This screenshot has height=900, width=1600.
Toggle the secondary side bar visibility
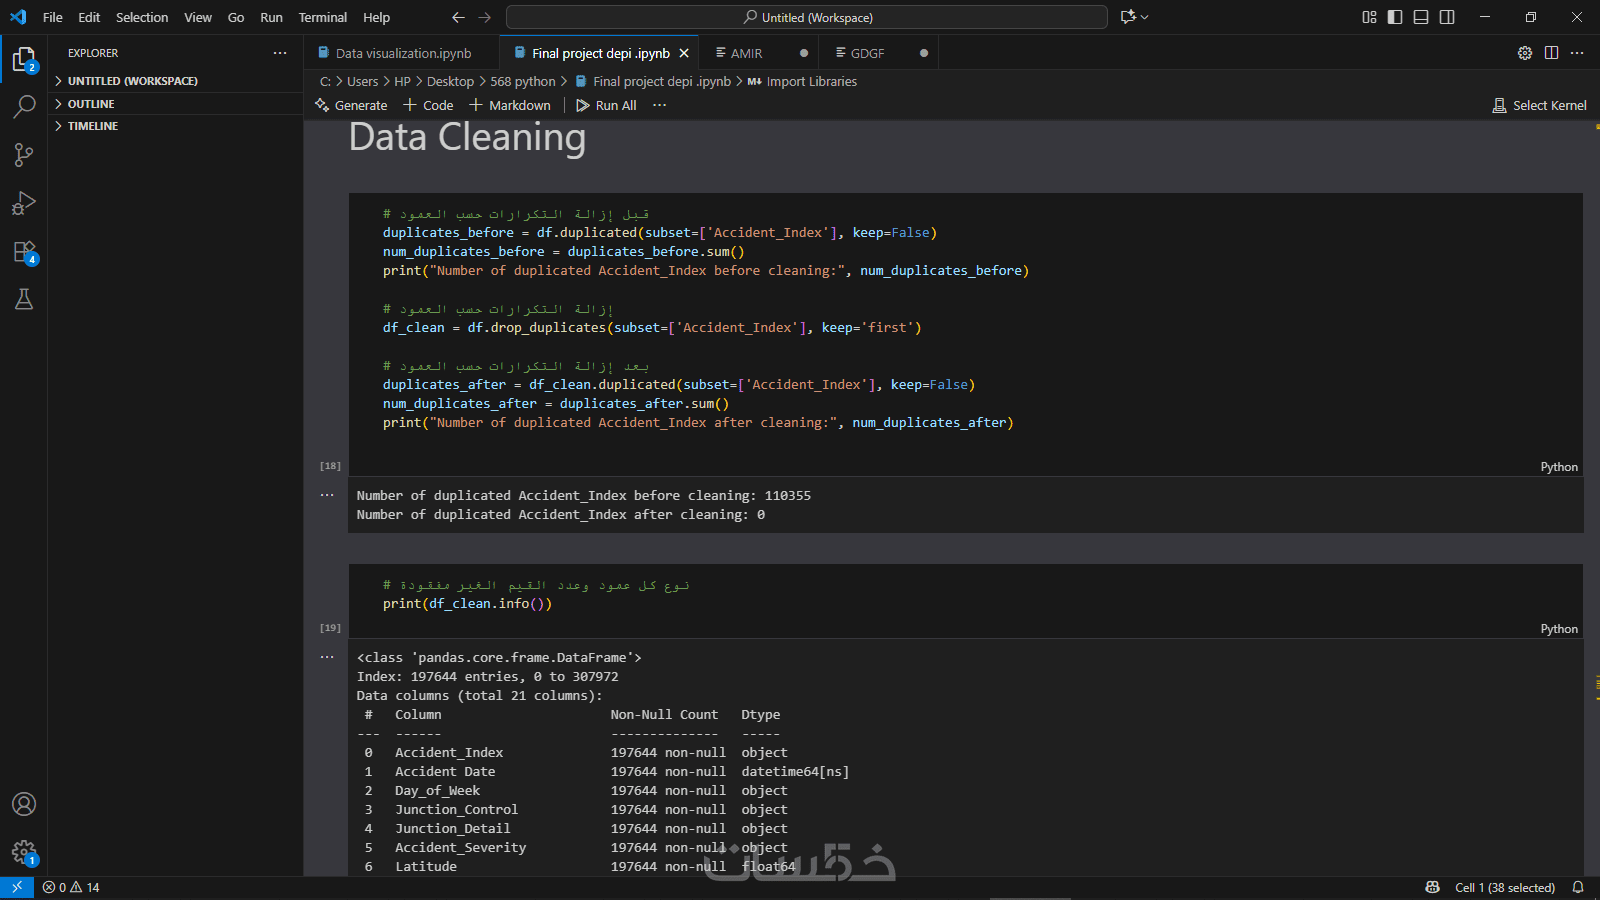click(1447, 17)
